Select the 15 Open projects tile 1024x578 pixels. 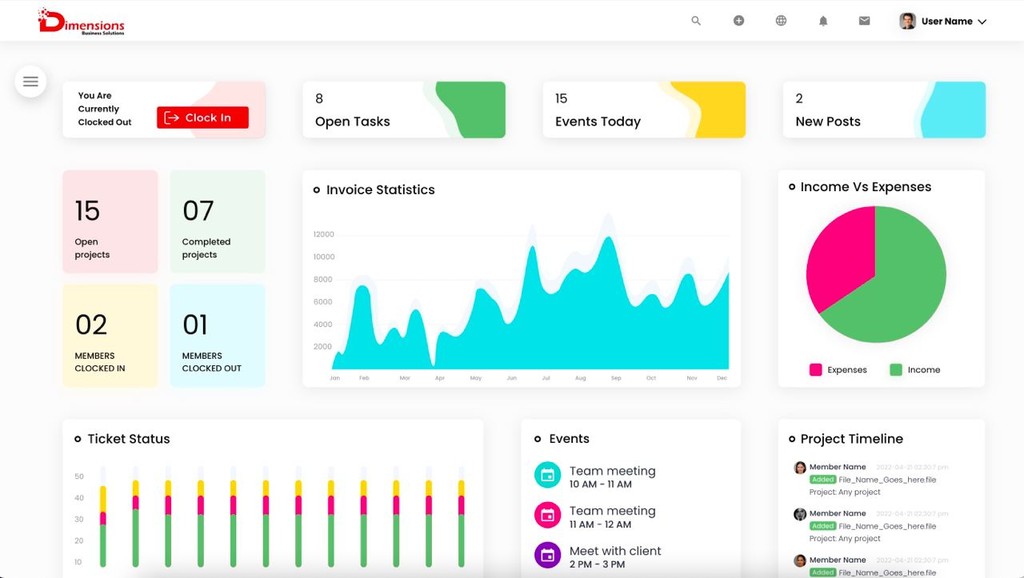click(110, 221)
